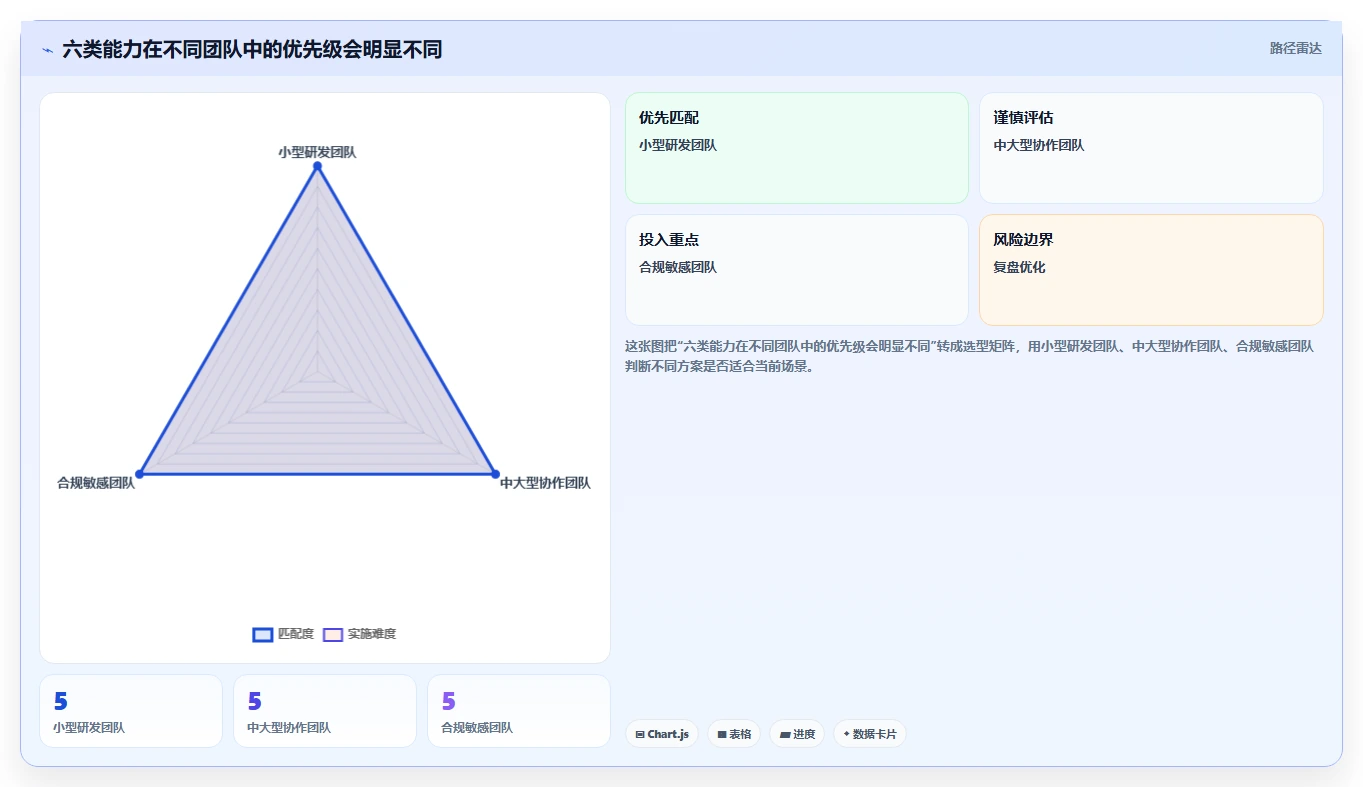
Task: Select the 中大型协作团队 radar data point
Action: tap(495, 473)
